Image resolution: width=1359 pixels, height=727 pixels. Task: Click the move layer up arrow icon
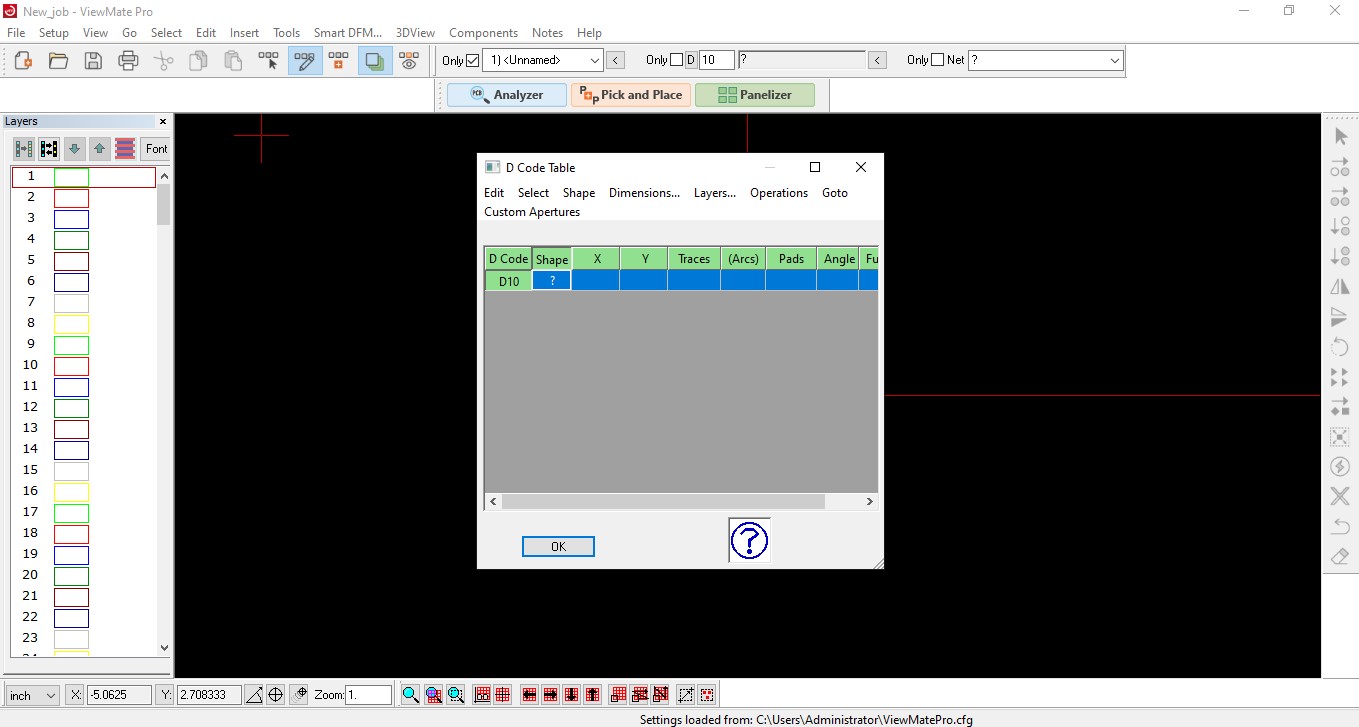(99, 149)
